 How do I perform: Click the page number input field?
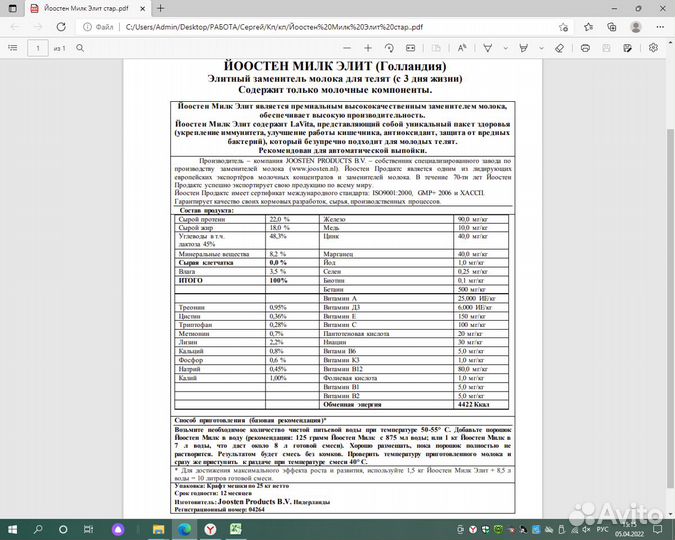pos(38,47)
